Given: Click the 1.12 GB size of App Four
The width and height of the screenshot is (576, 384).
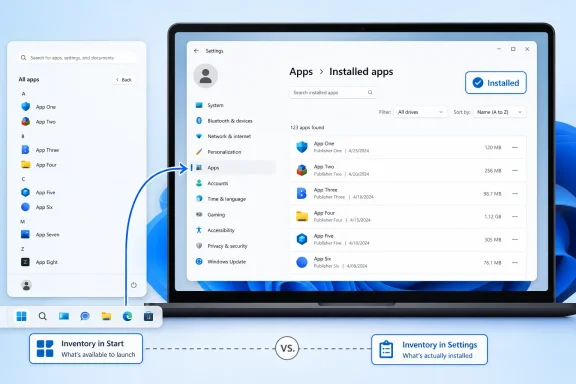Looking at the screenshot, I should [x=492, y=216].
